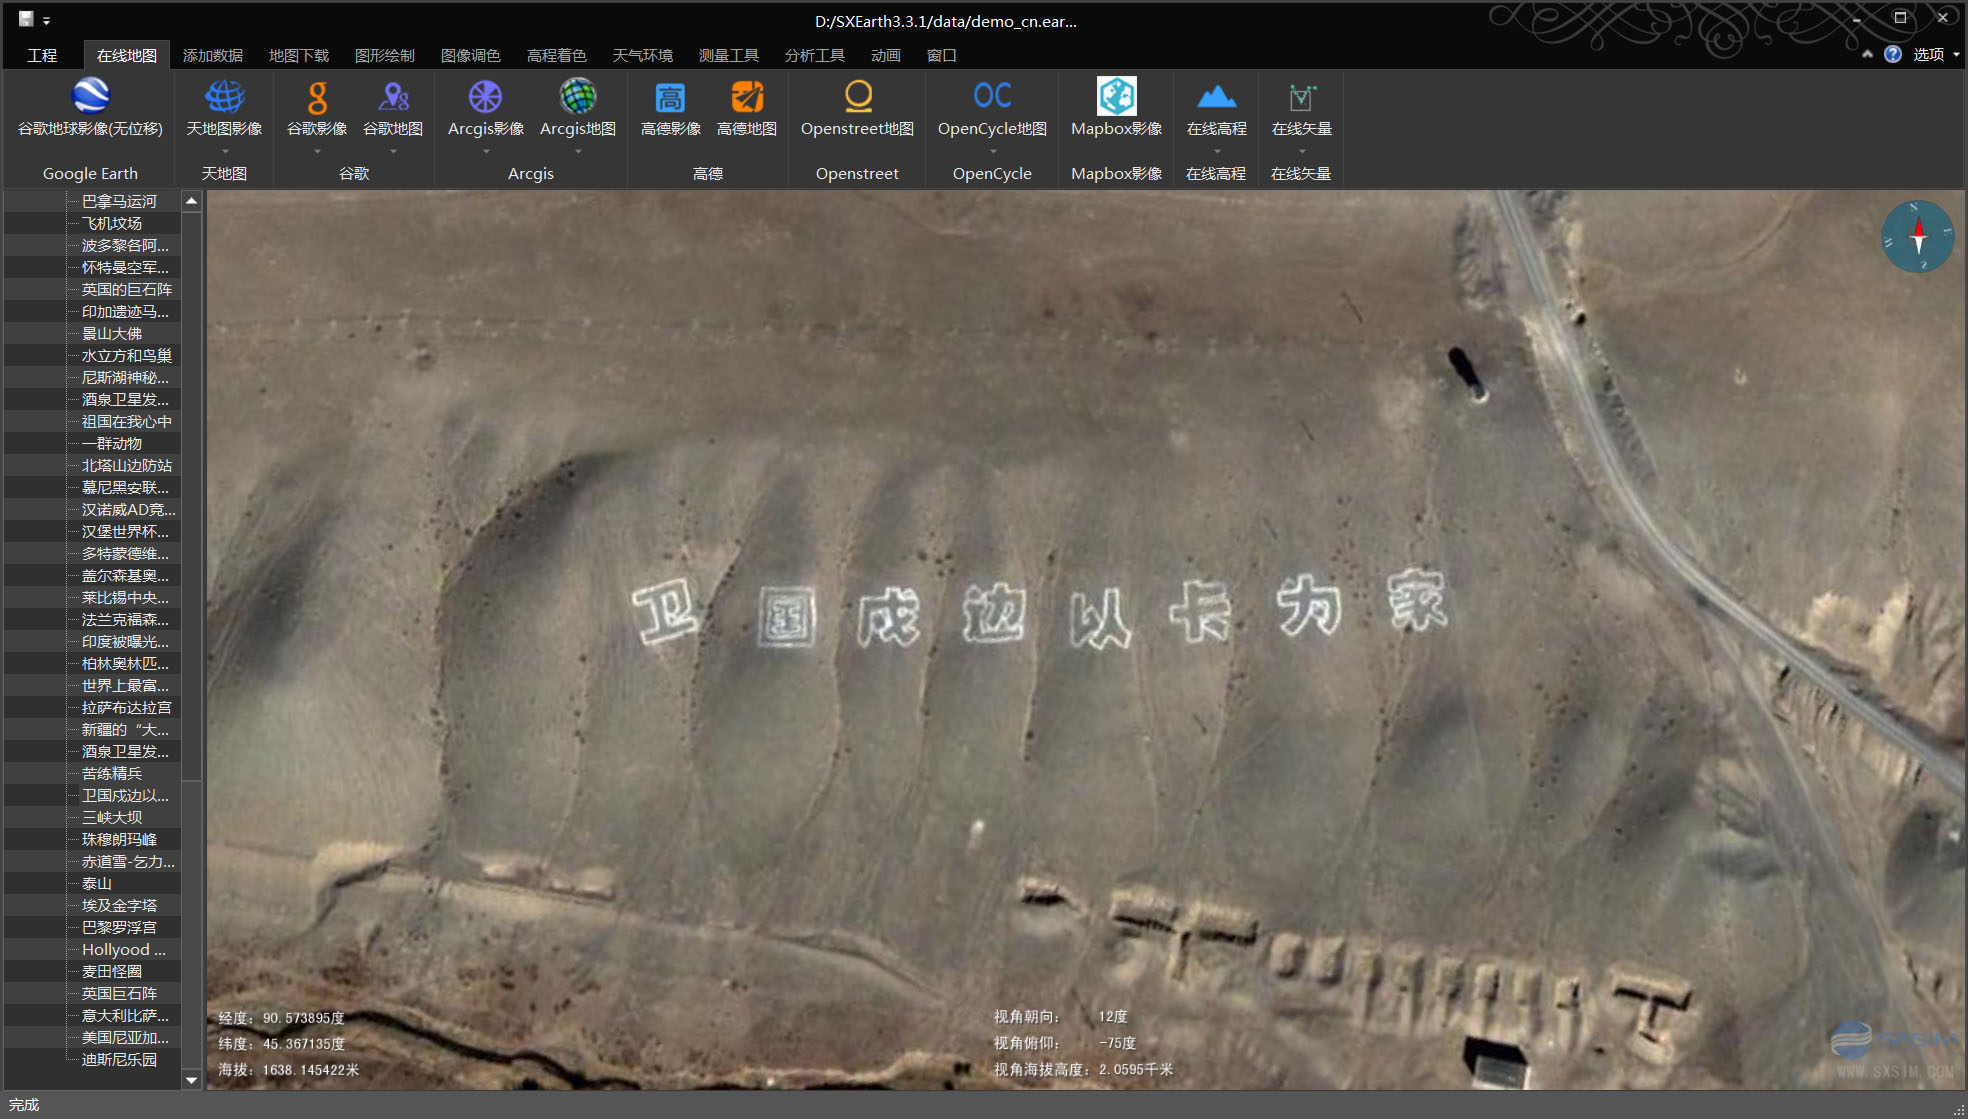Enable 在线矢量 vector icon
This screenshot has height=1119, width=1968.
click(x=1301, y=96)
